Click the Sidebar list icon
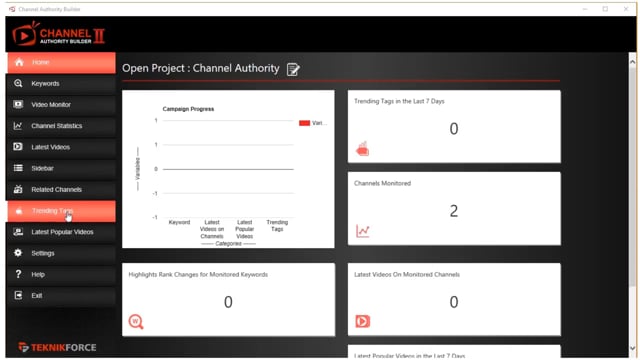Viewport: 640px width, 360px height. [x=18, y=168]
